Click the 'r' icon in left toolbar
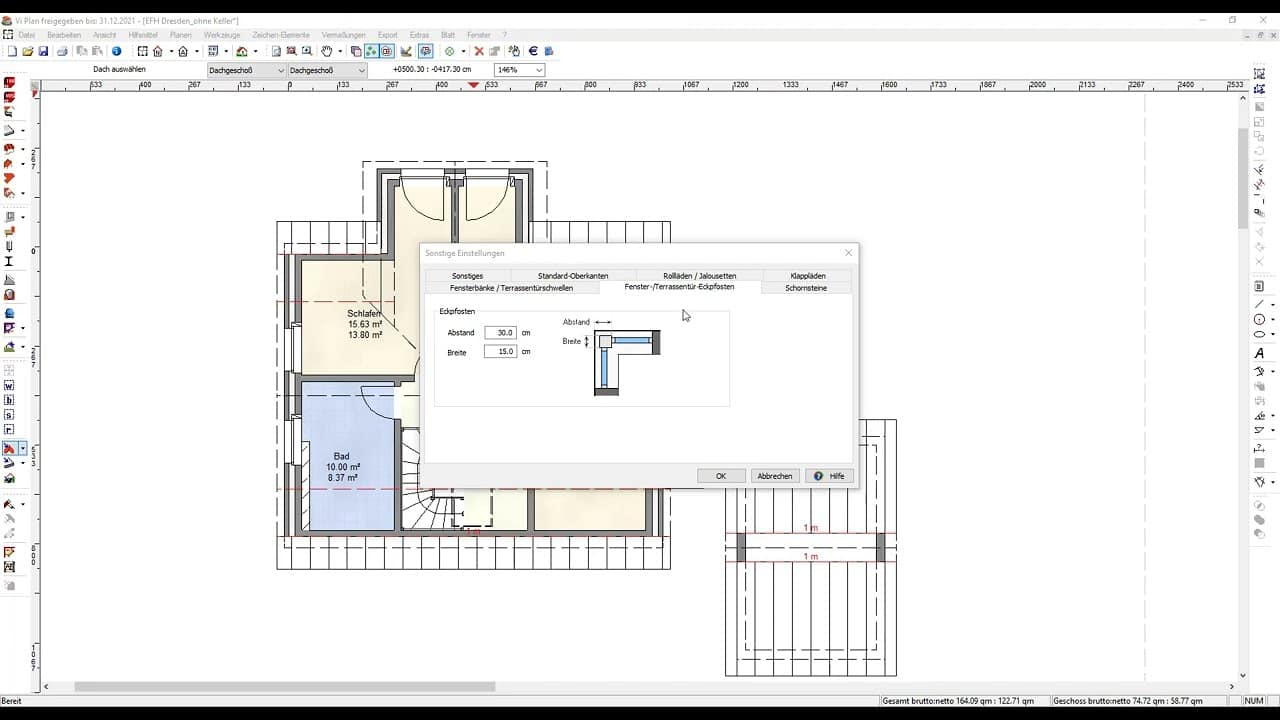 pyautogui.click(x=9, y=430)
